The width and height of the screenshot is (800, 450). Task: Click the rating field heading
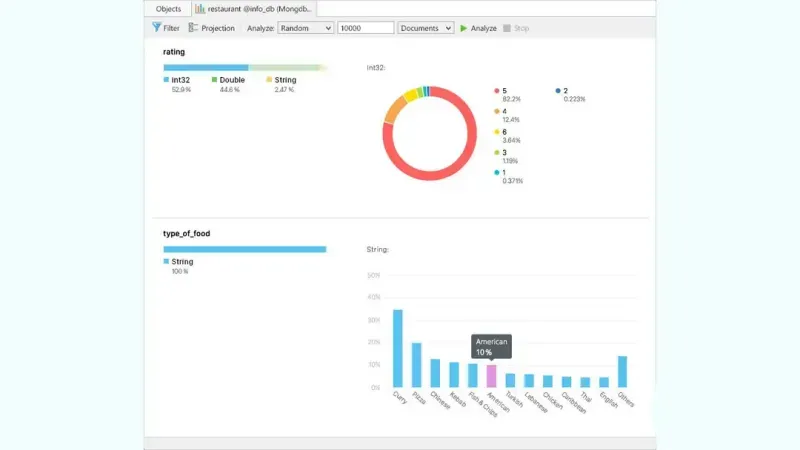point(174,52)
